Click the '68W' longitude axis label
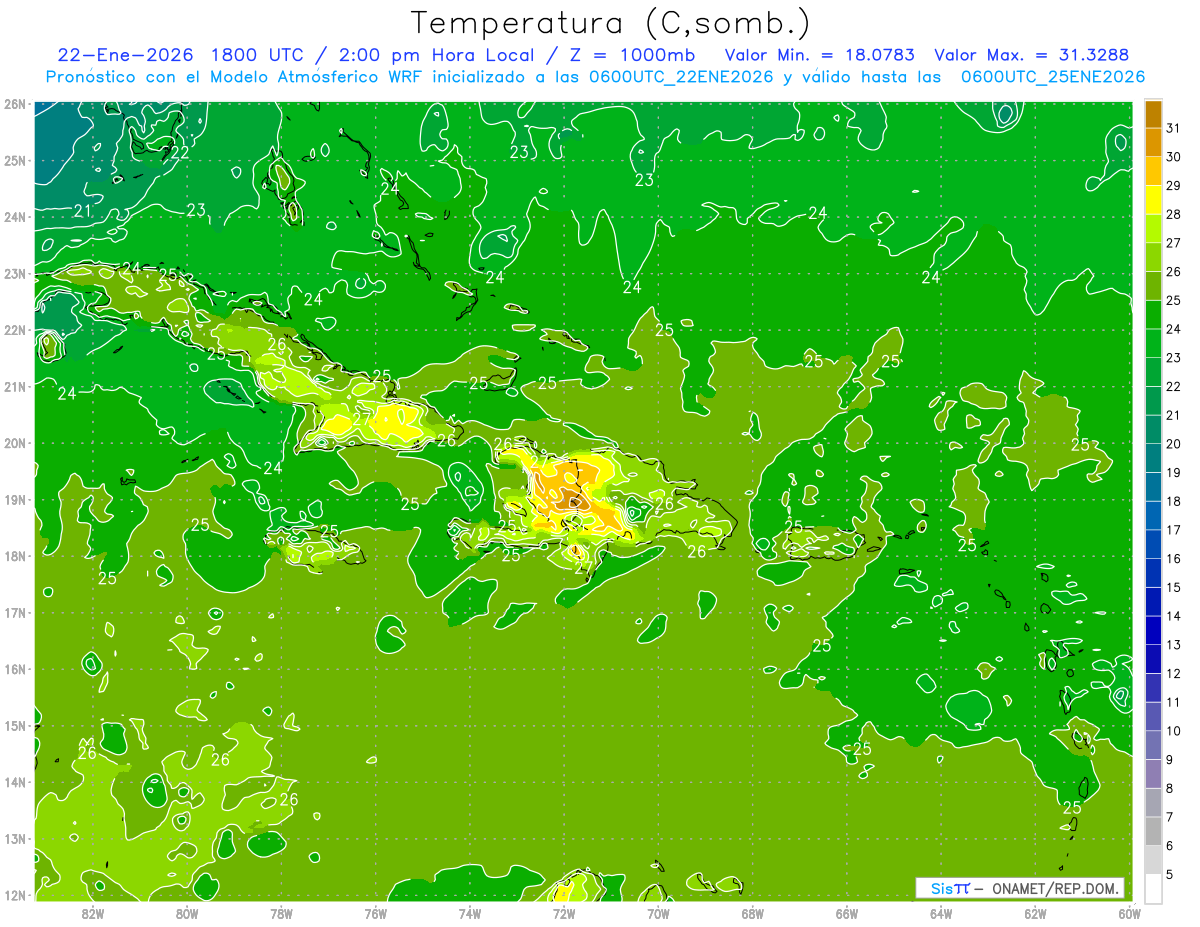This screenshot has height=927, width=1200. point(752,912)
